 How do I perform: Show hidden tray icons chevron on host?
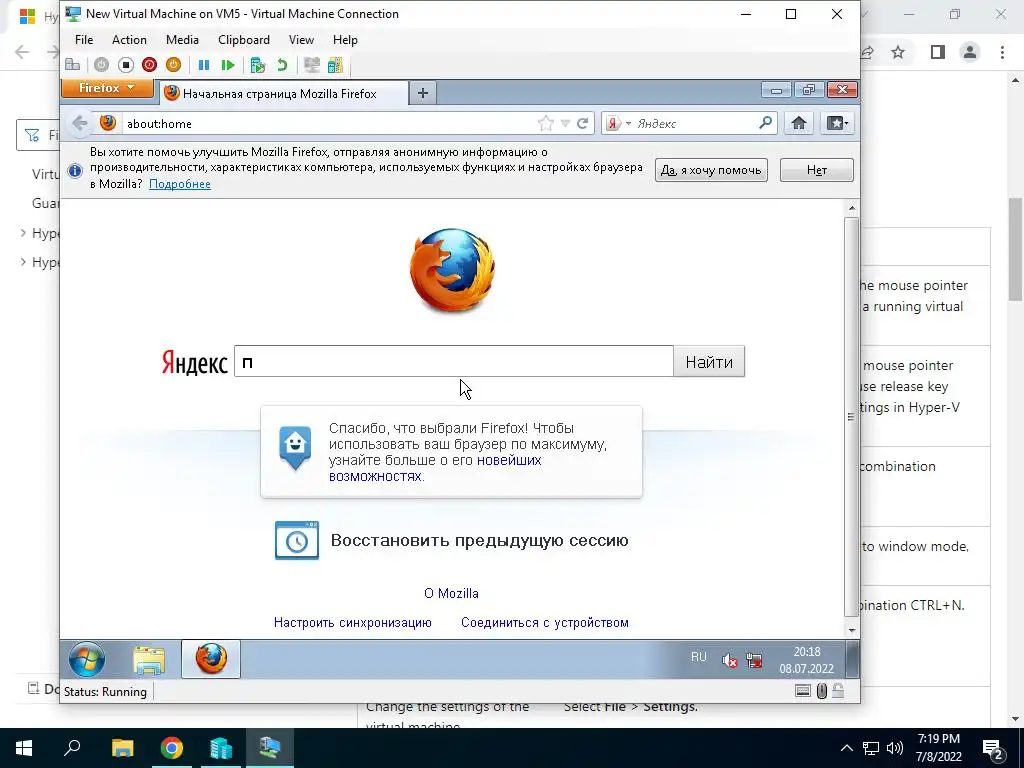tap(846, 748)
